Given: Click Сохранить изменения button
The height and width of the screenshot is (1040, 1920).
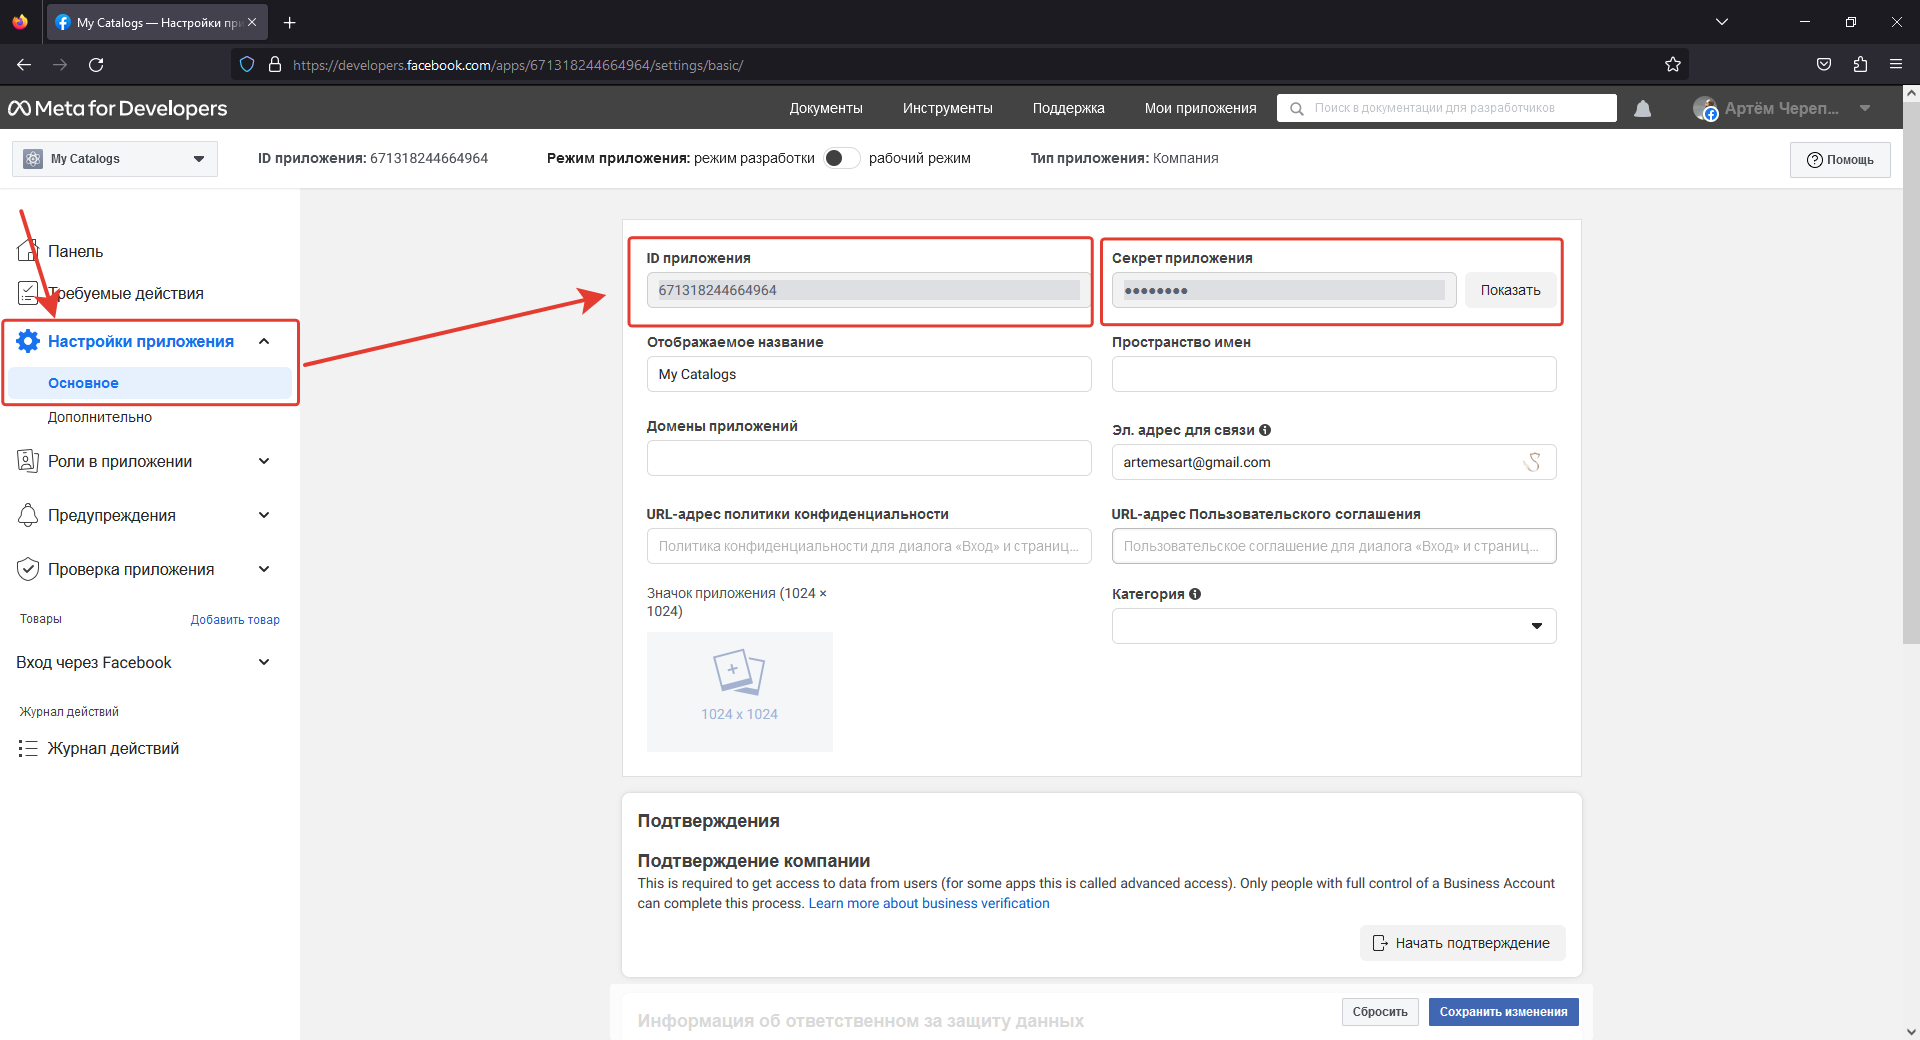Looking at the screenshot, I should (x=1503, y=1012).
